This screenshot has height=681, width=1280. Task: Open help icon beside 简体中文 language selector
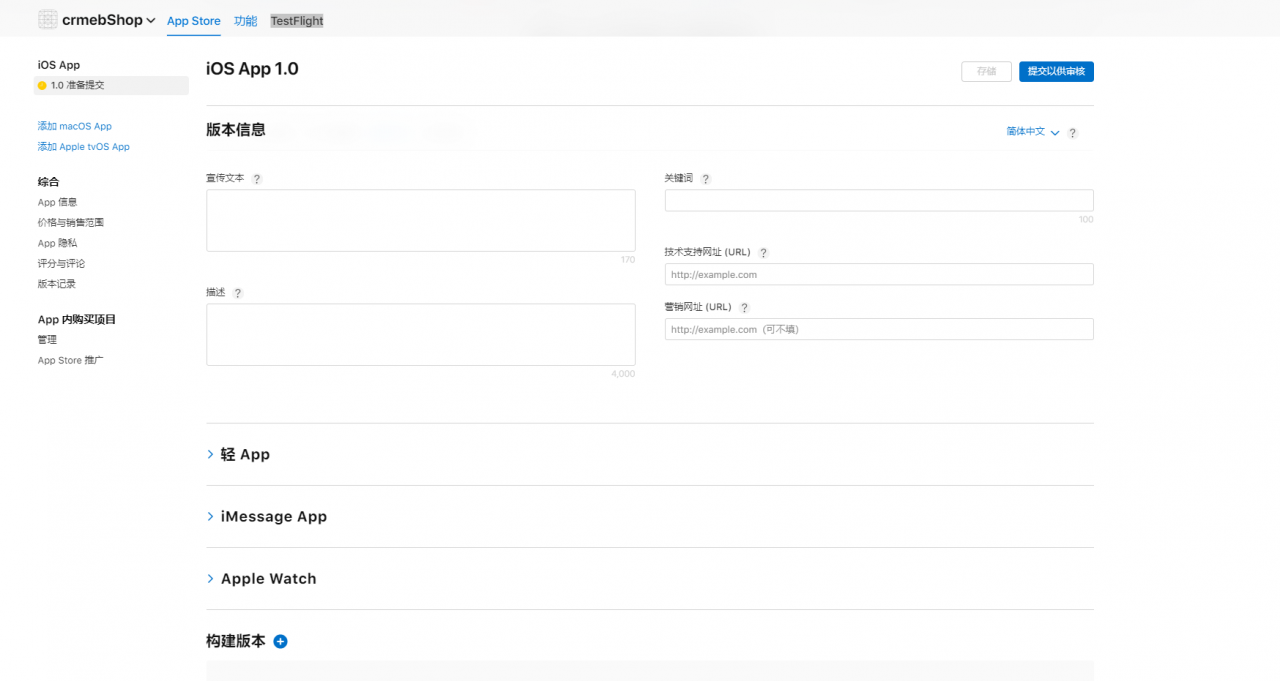pos(1072,133)
